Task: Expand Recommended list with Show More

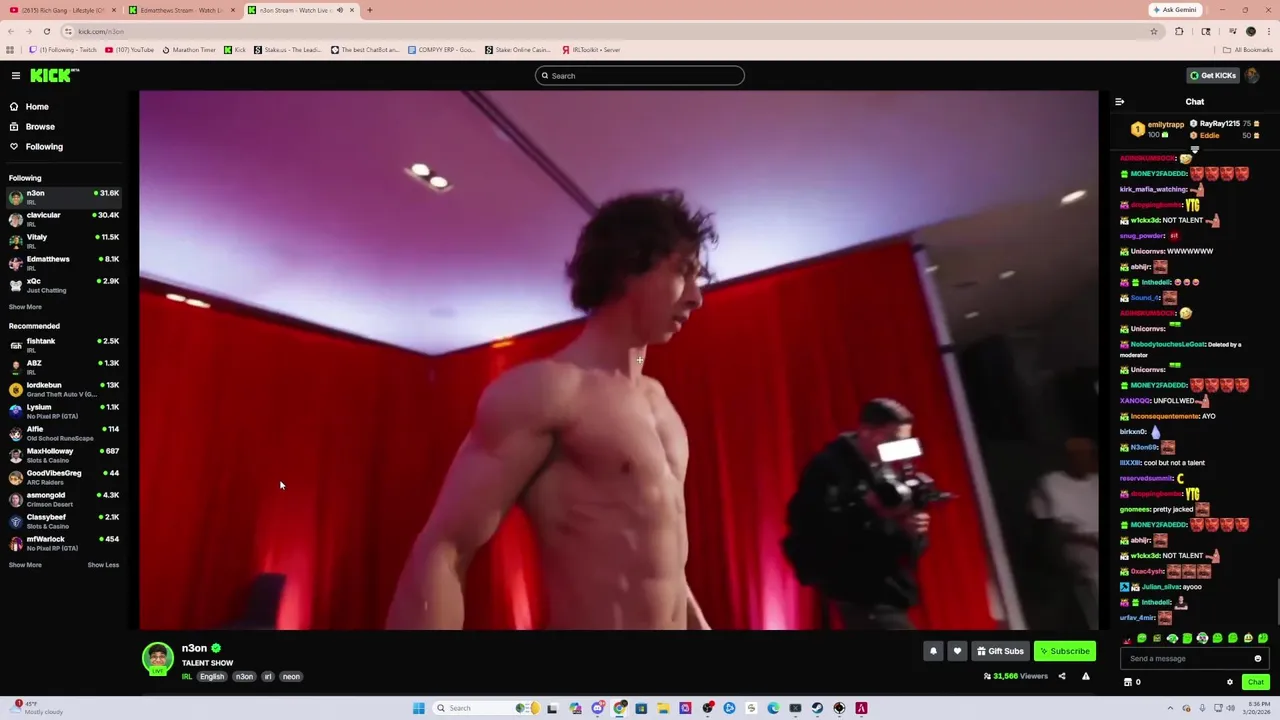Action: (x=25, y=565)
